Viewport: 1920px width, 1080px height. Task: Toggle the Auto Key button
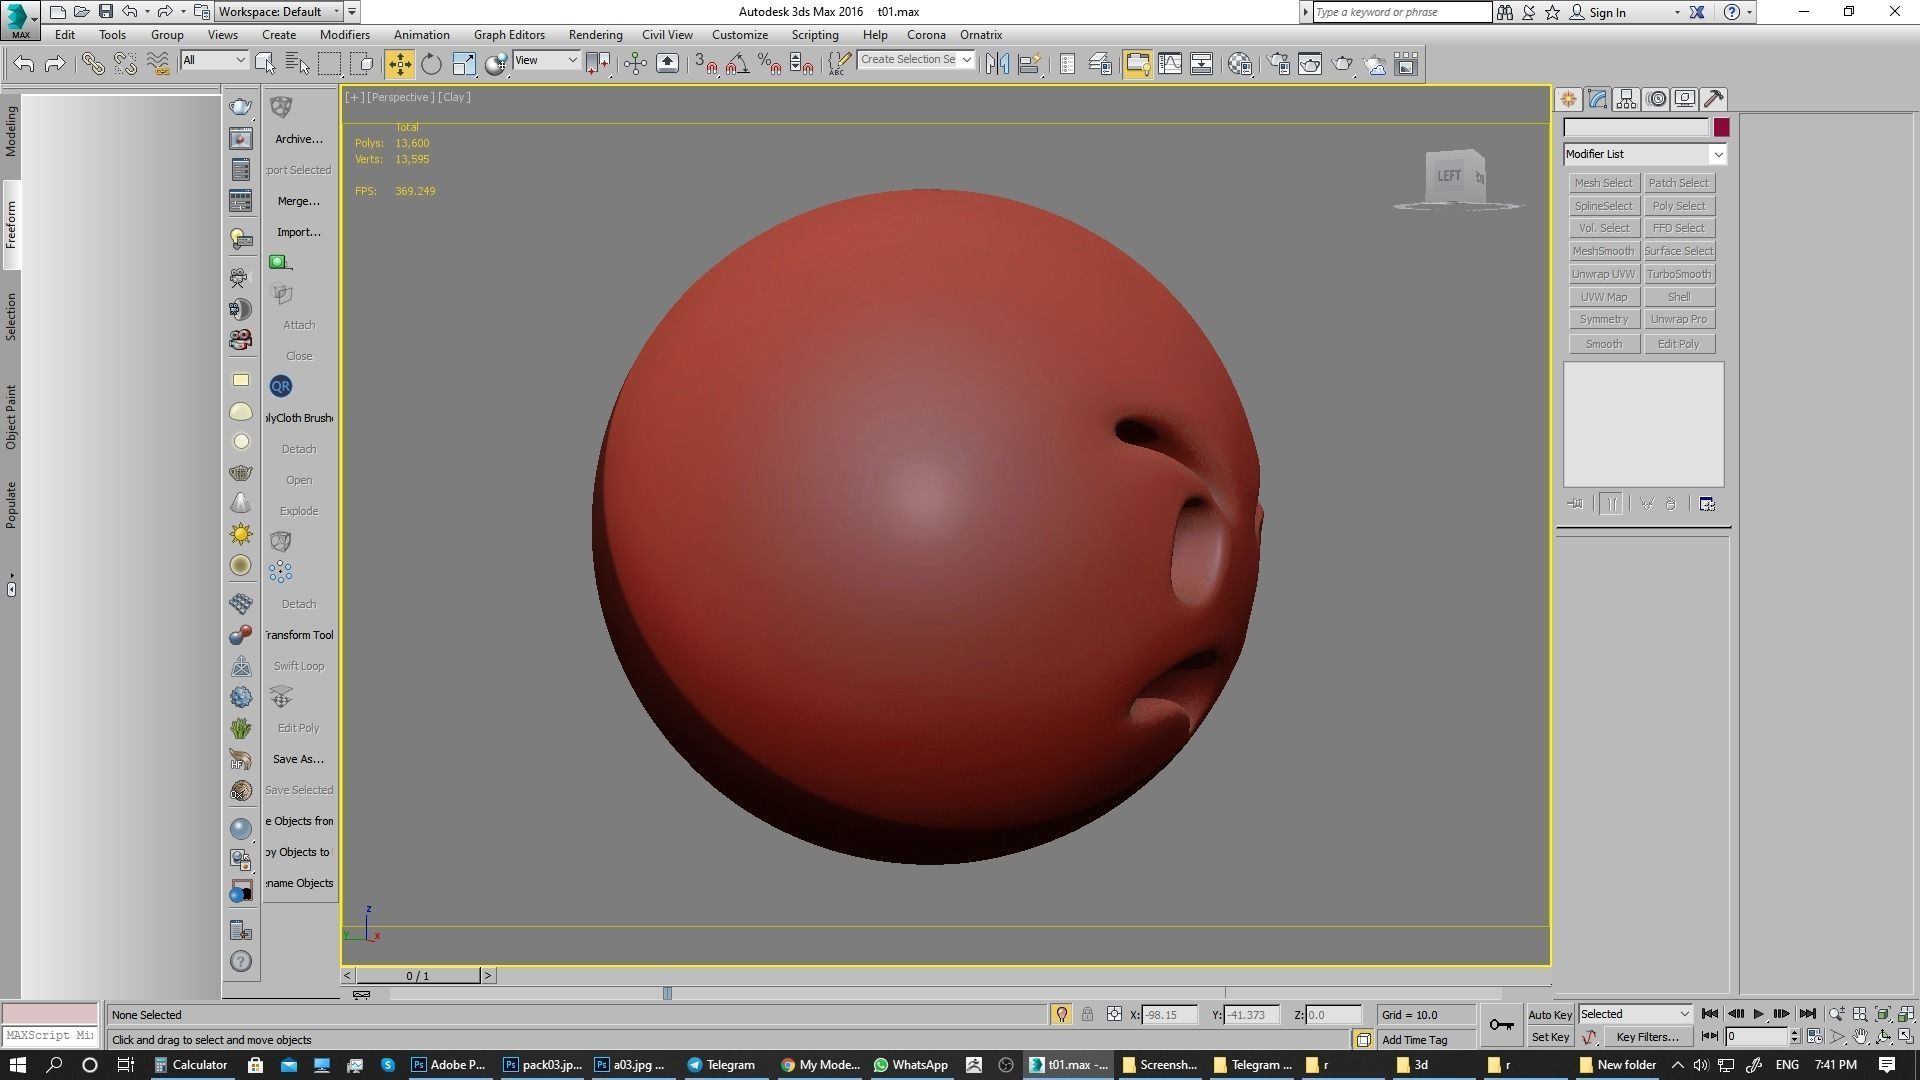(1550, 1015)
